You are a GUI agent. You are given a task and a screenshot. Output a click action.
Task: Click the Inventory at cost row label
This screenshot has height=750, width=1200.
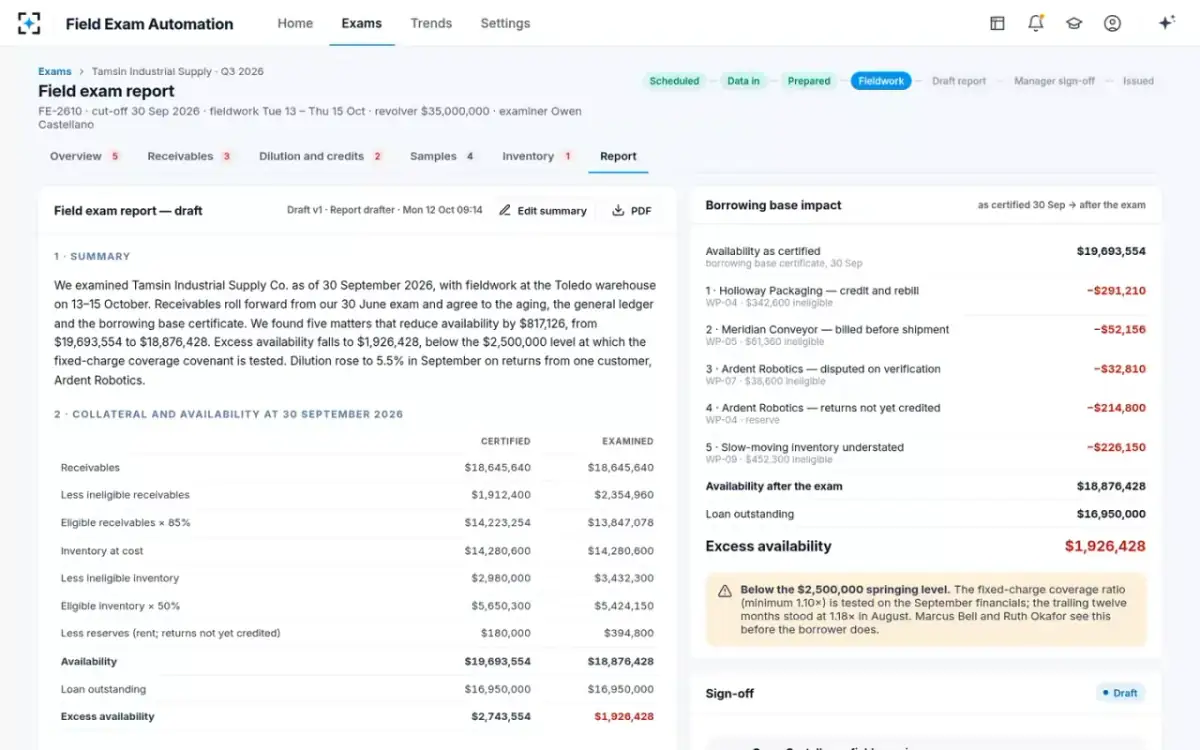pyautogui.click(x=102, y=551)
